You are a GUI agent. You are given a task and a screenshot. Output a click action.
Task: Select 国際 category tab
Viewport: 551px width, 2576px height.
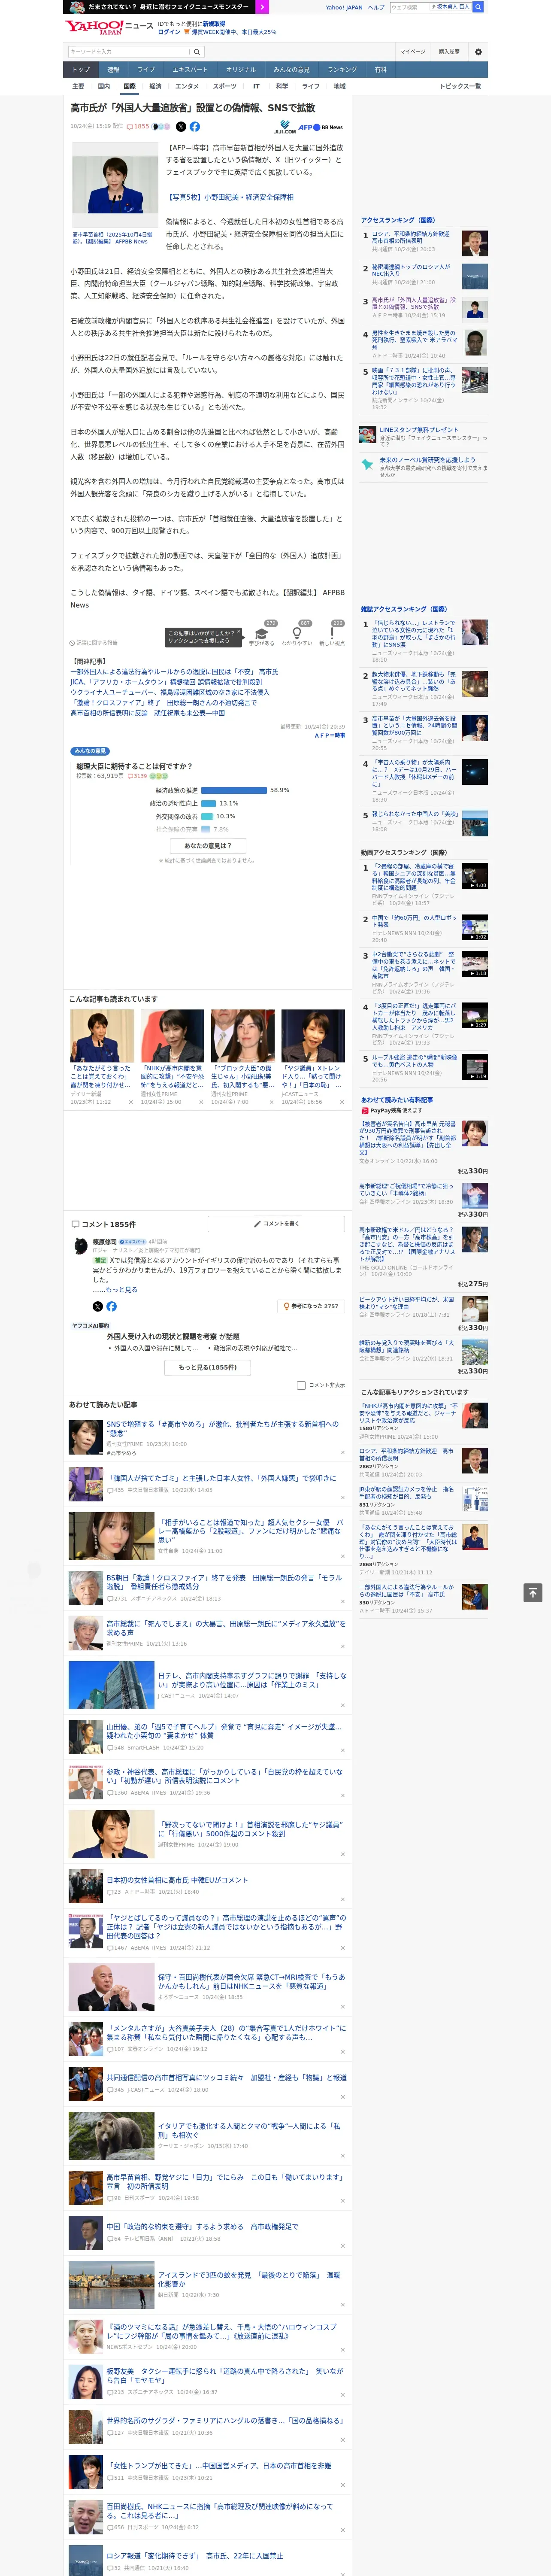pyautogui.click(x=129, y=86)
